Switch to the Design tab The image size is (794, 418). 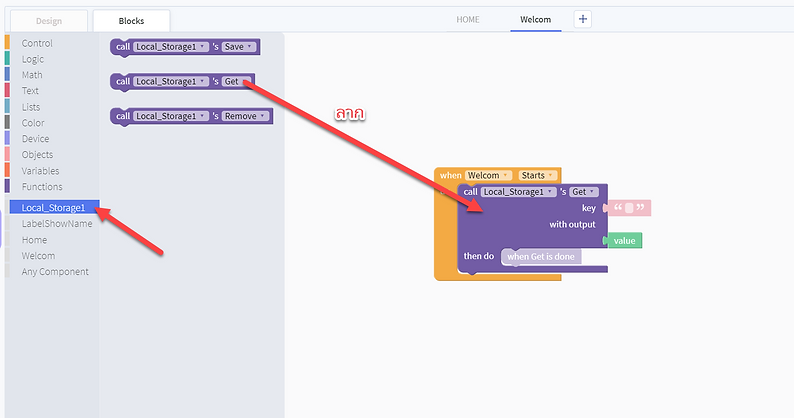pyautogui.click(x=49, y=21)
